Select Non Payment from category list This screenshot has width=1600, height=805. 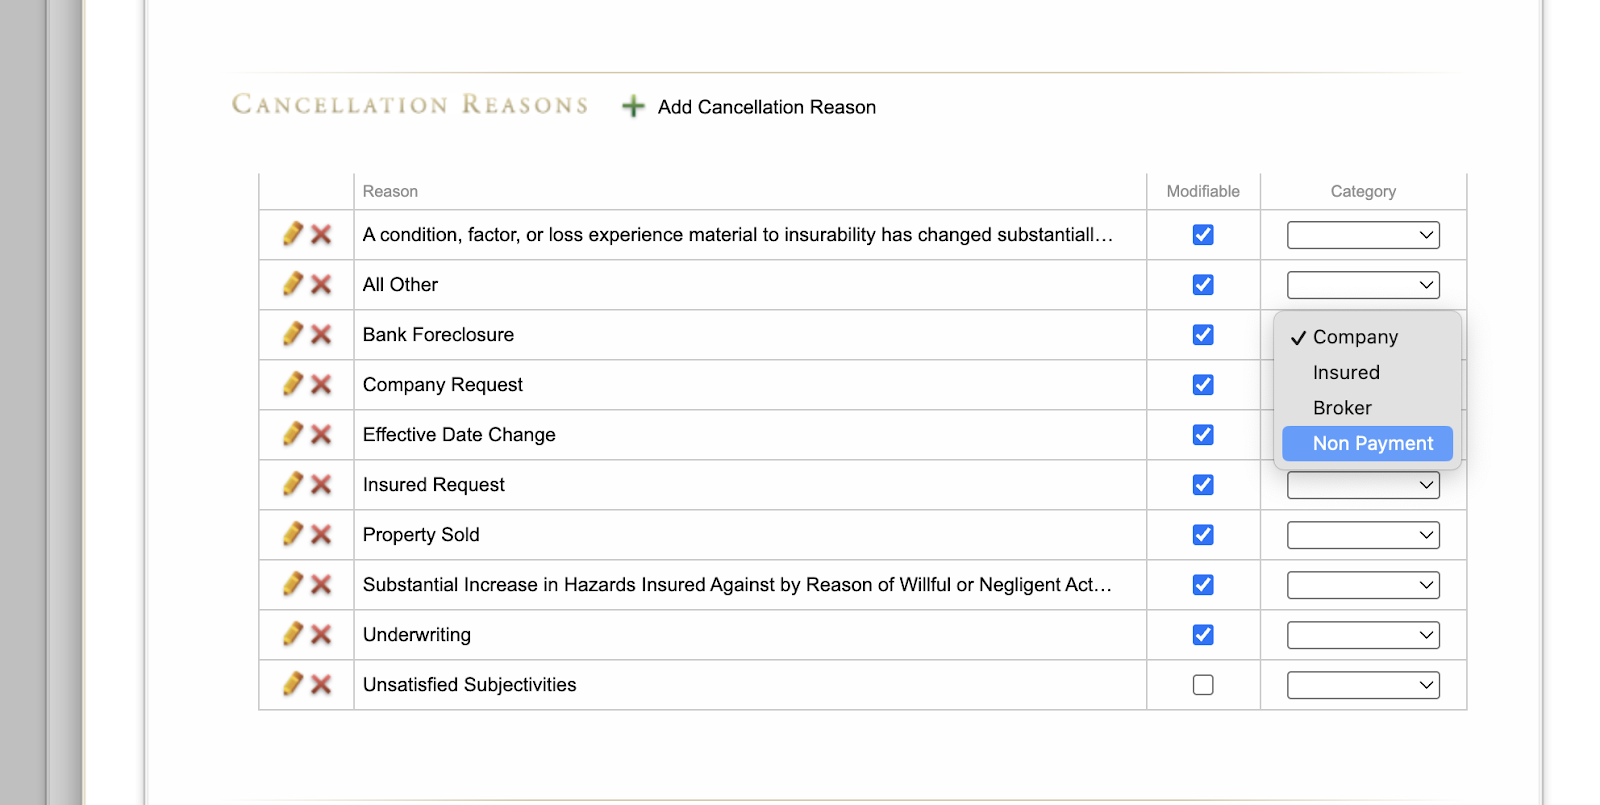(1372, 443)
